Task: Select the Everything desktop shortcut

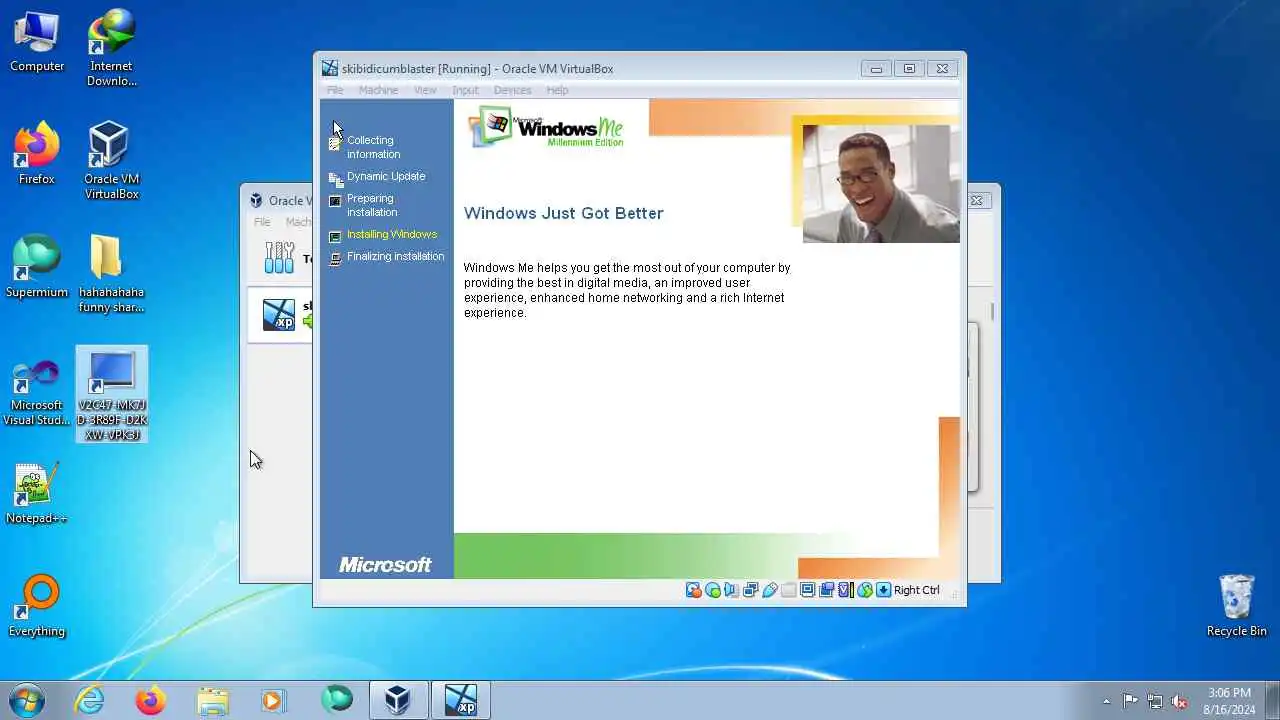Action: (x=37, y=606)
